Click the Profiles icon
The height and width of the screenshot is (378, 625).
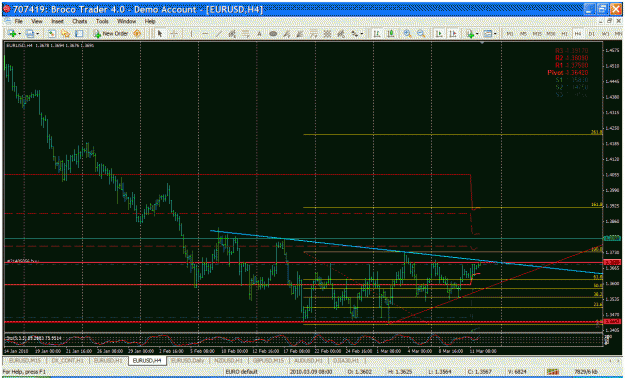click(x=30, y=34)
